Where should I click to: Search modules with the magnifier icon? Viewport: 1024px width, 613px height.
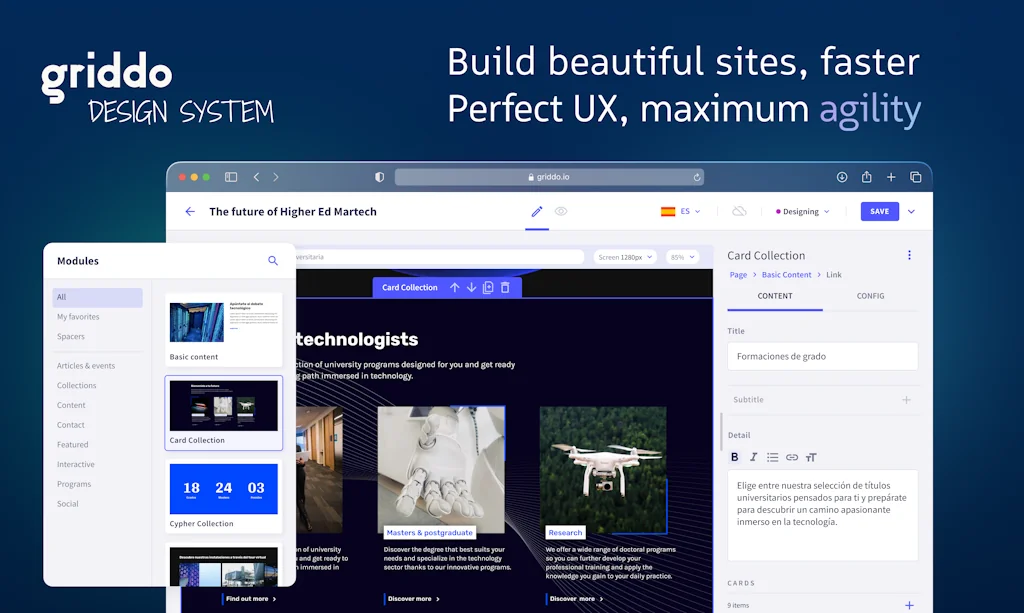273,261
